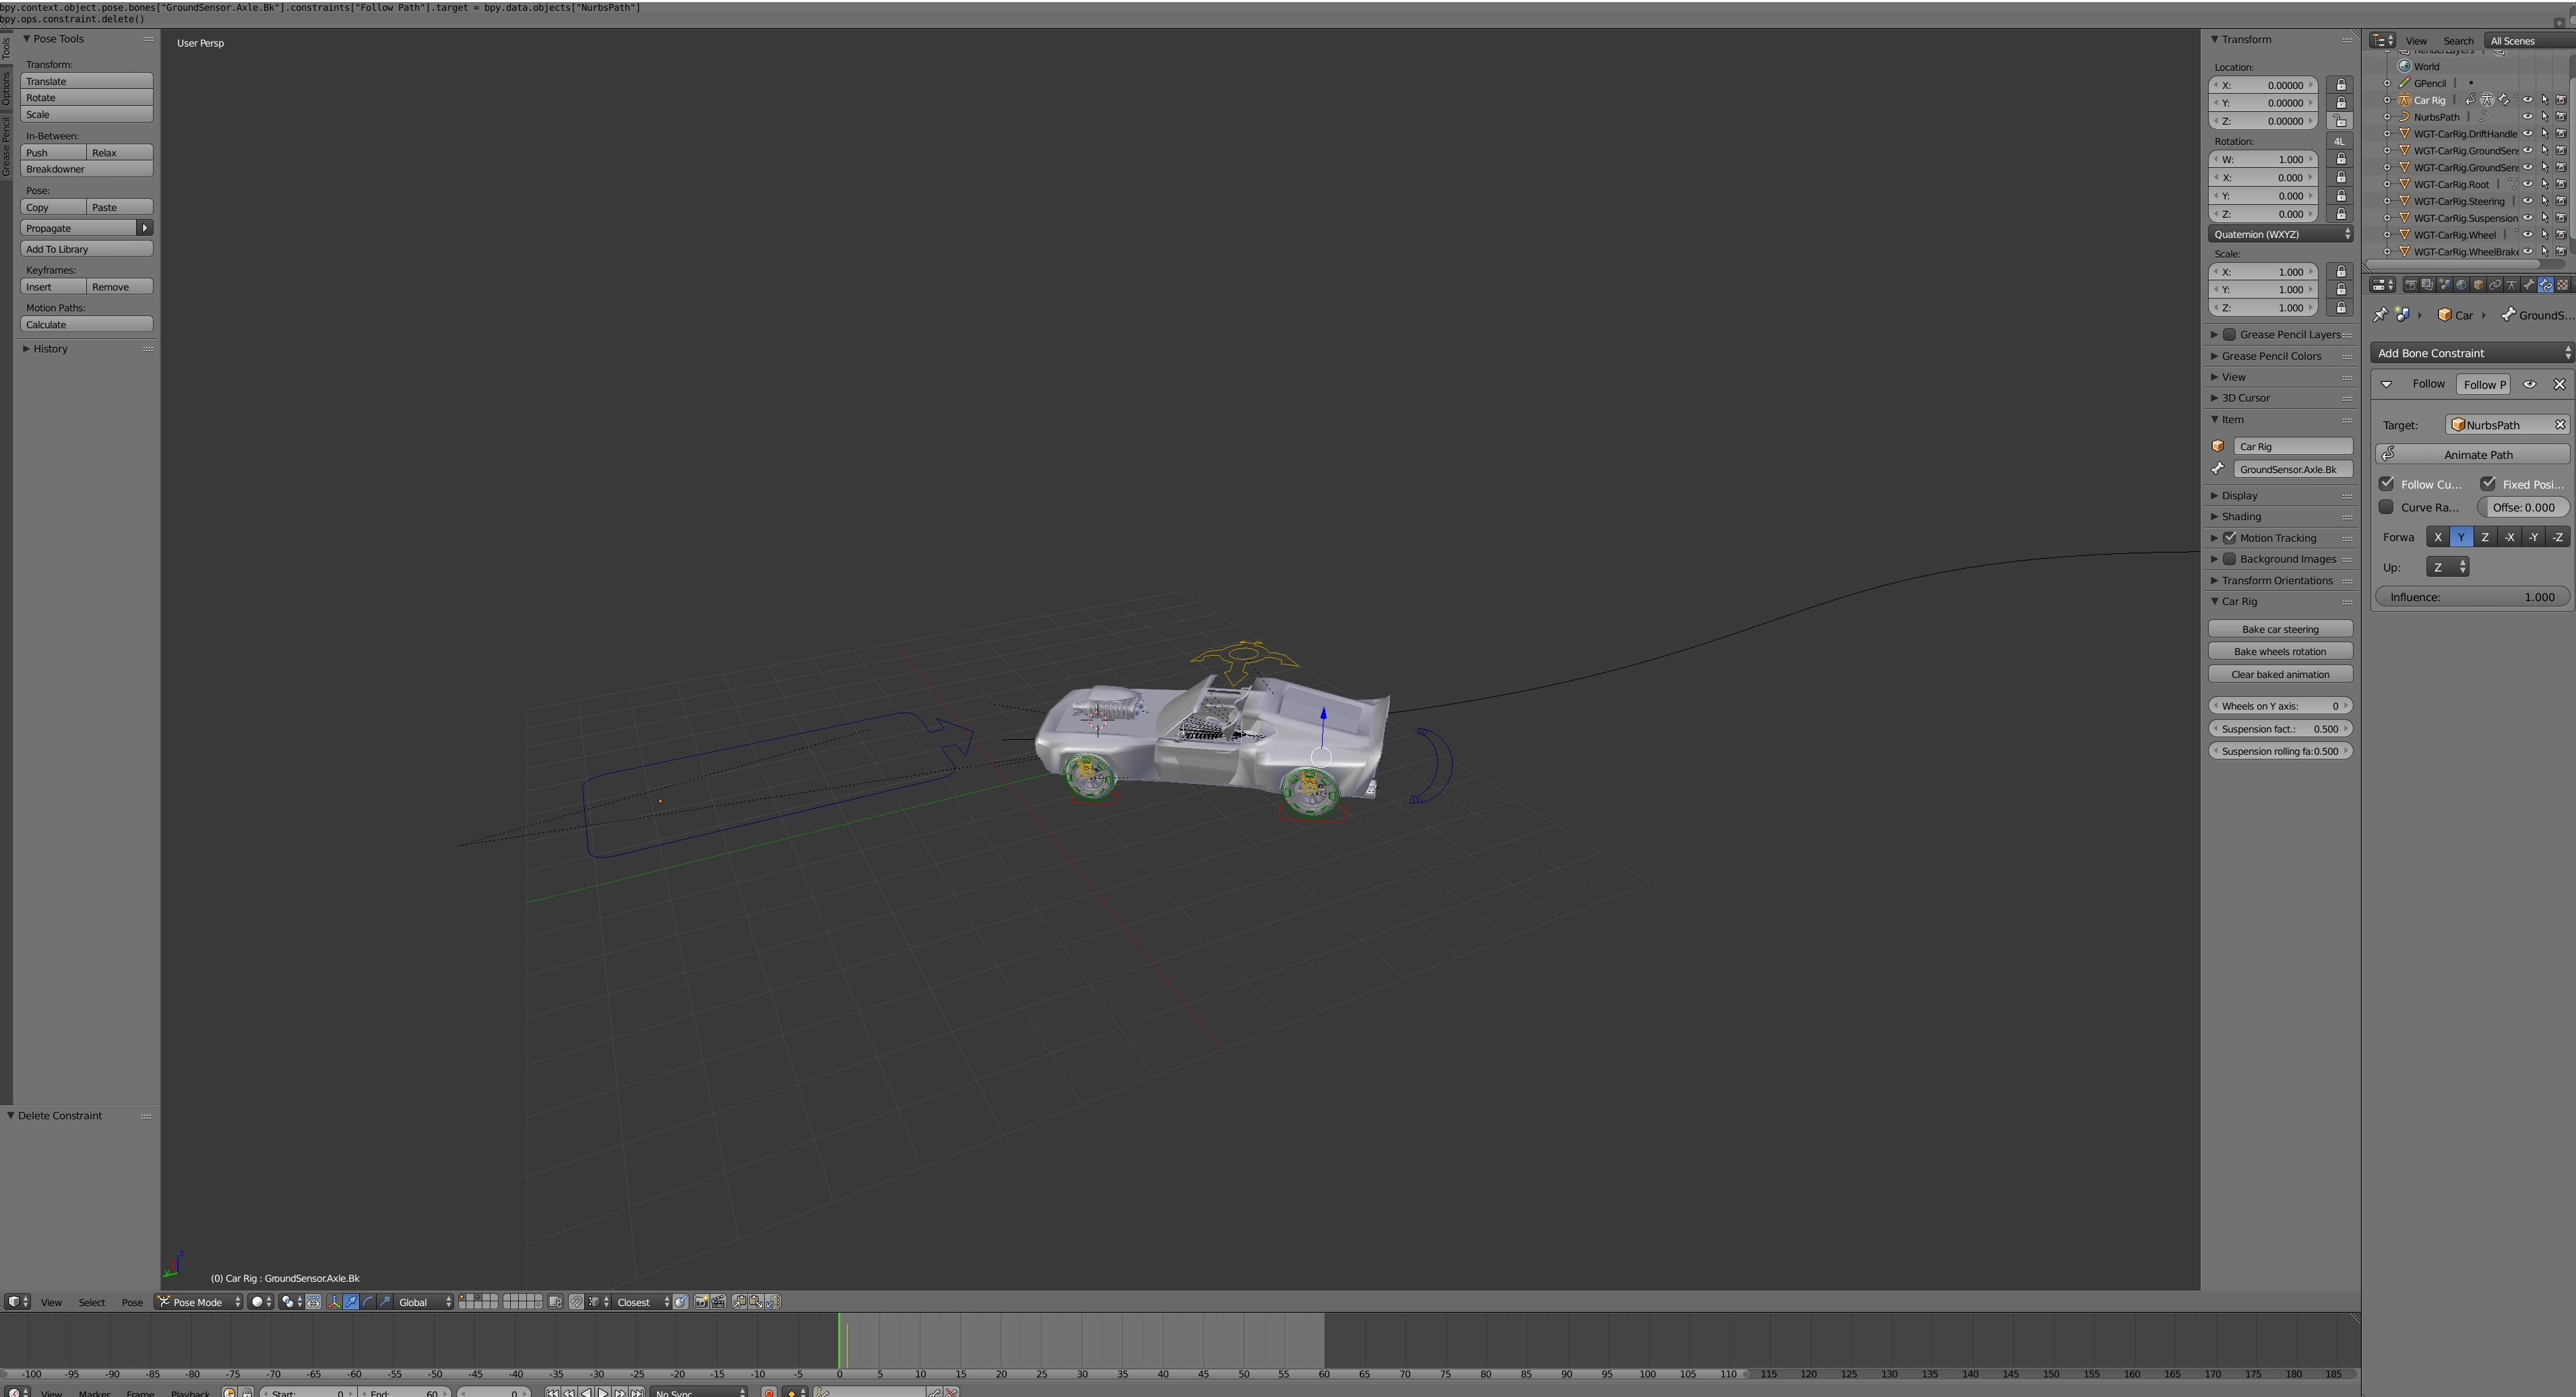
Task: Open the Pose menu in viewport header
Action: [132, 1302]
